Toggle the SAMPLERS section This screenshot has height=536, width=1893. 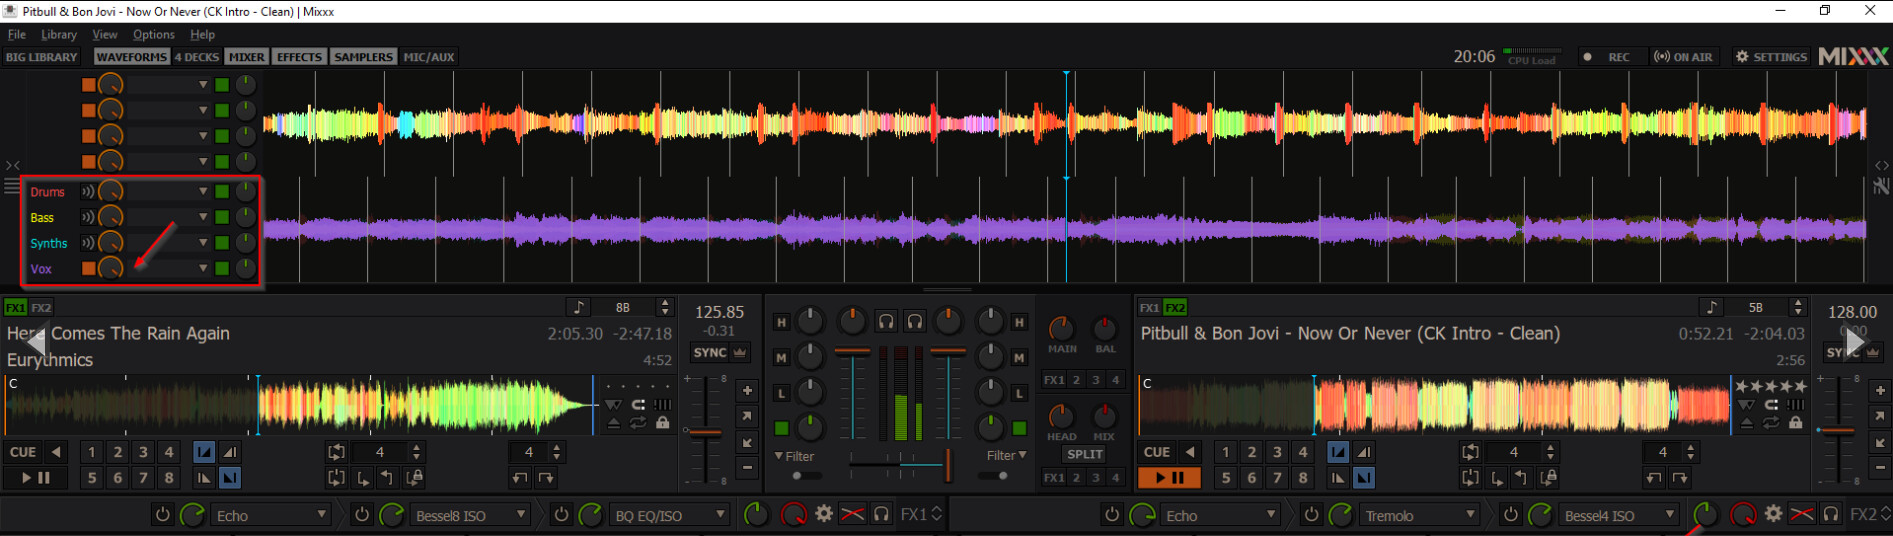[x=364, y=57]
